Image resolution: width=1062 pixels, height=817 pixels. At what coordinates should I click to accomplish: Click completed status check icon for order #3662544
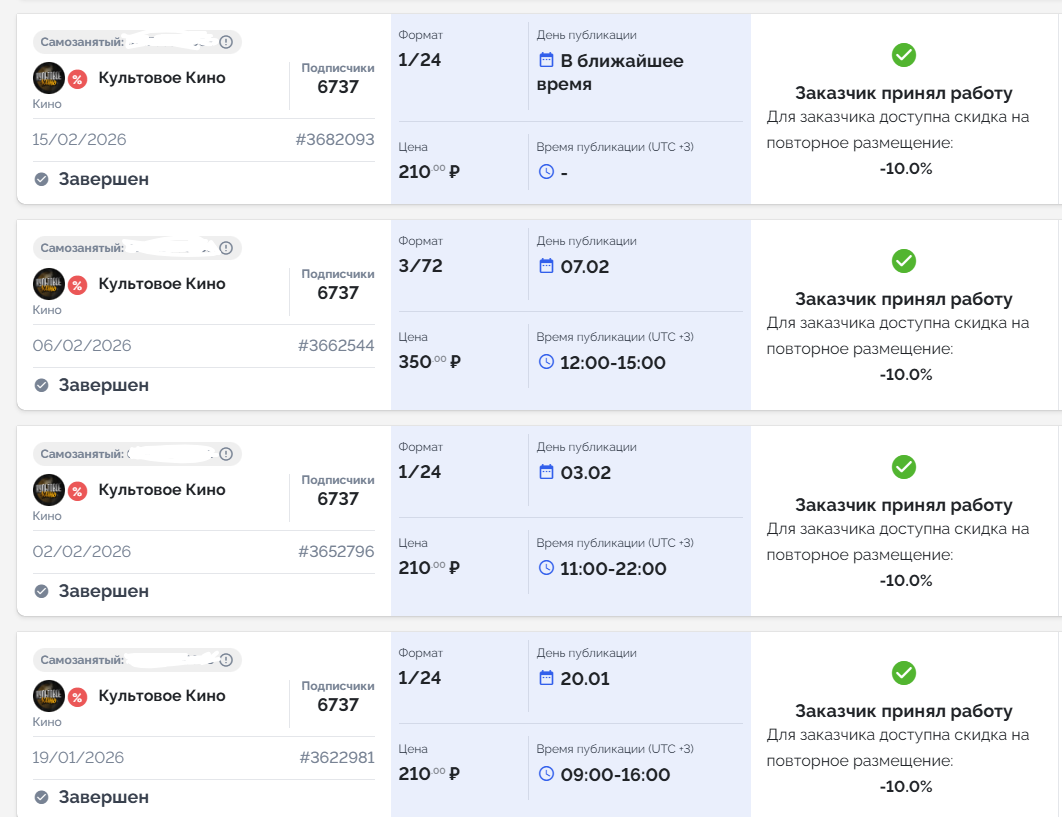(x=42, y=385)
